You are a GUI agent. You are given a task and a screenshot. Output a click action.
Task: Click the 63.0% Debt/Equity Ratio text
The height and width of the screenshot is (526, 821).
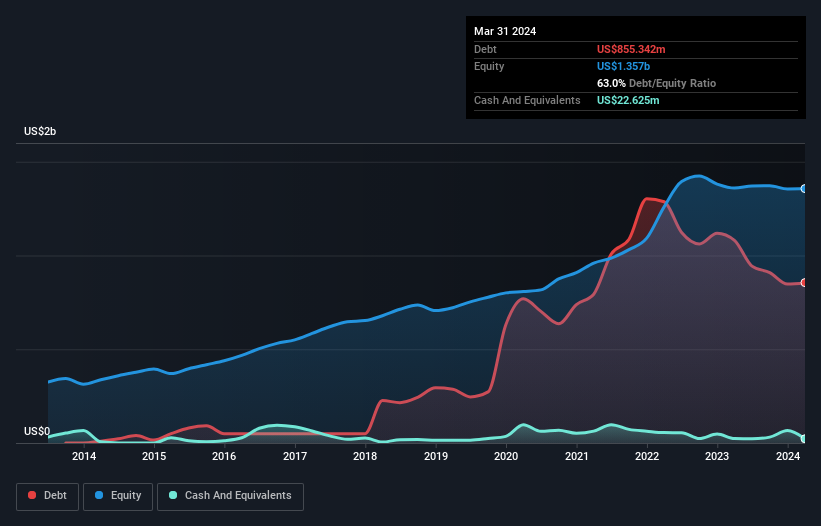tap(656, 83)
